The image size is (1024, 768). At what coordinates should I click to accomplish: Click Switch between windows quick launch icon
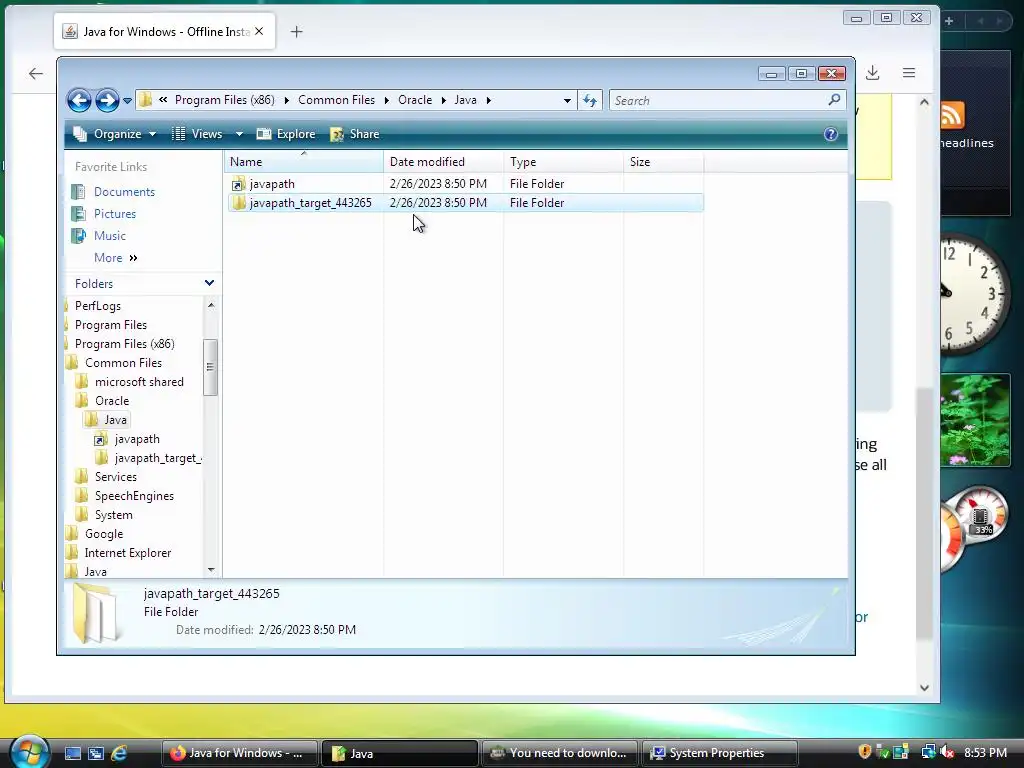96,754
